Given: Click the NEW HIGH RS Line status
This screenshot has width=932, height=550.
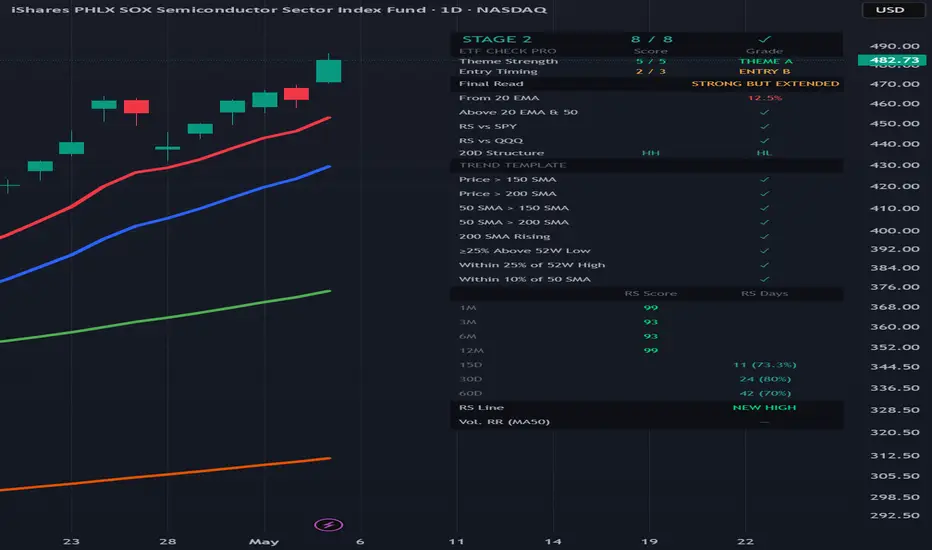Looking at the screenshot, I should 764,408.
